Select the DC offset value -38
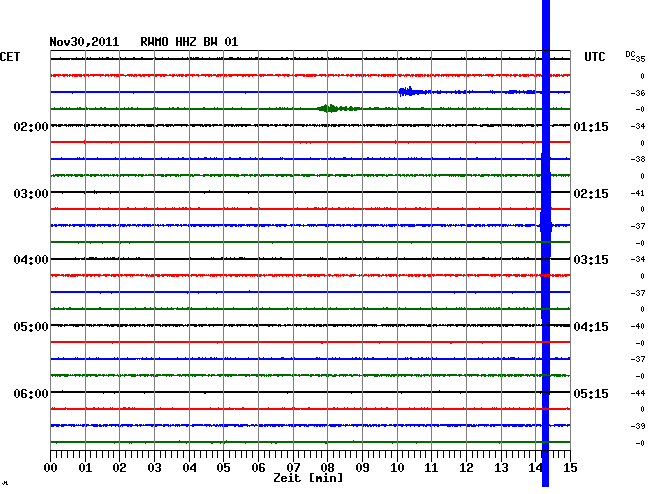650x494 pixels. tap(638, 159)
